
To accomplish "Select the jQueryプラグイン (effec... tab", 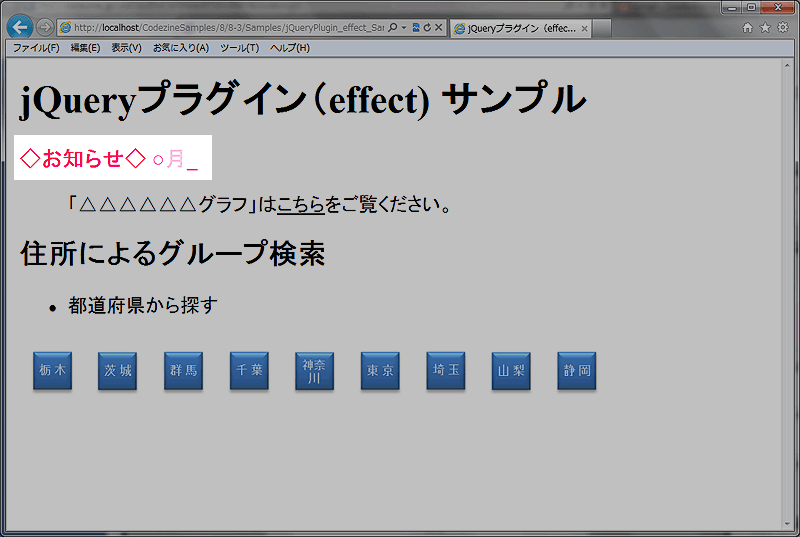I will point(519,29).
